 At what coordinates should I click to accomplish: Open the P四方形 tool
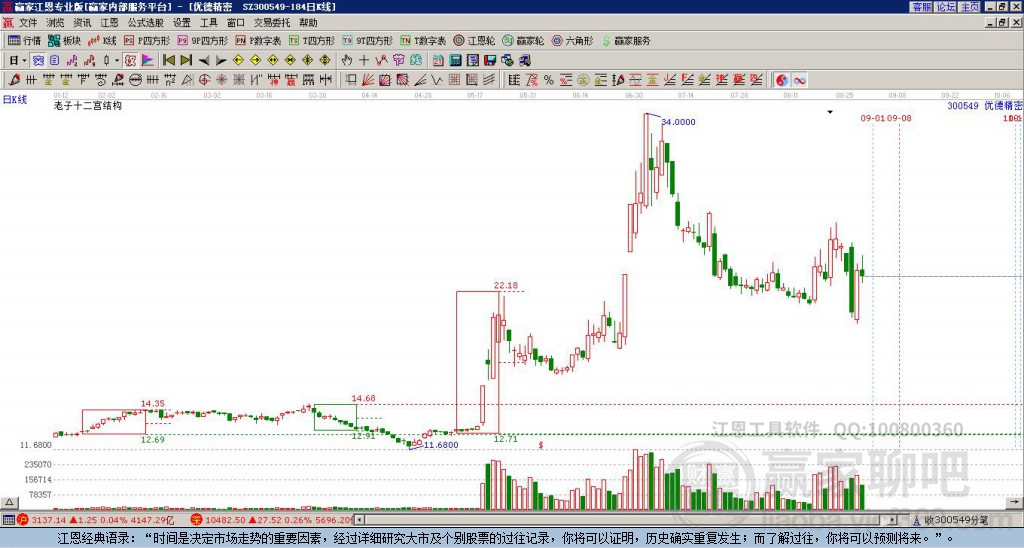pos(147,40)
